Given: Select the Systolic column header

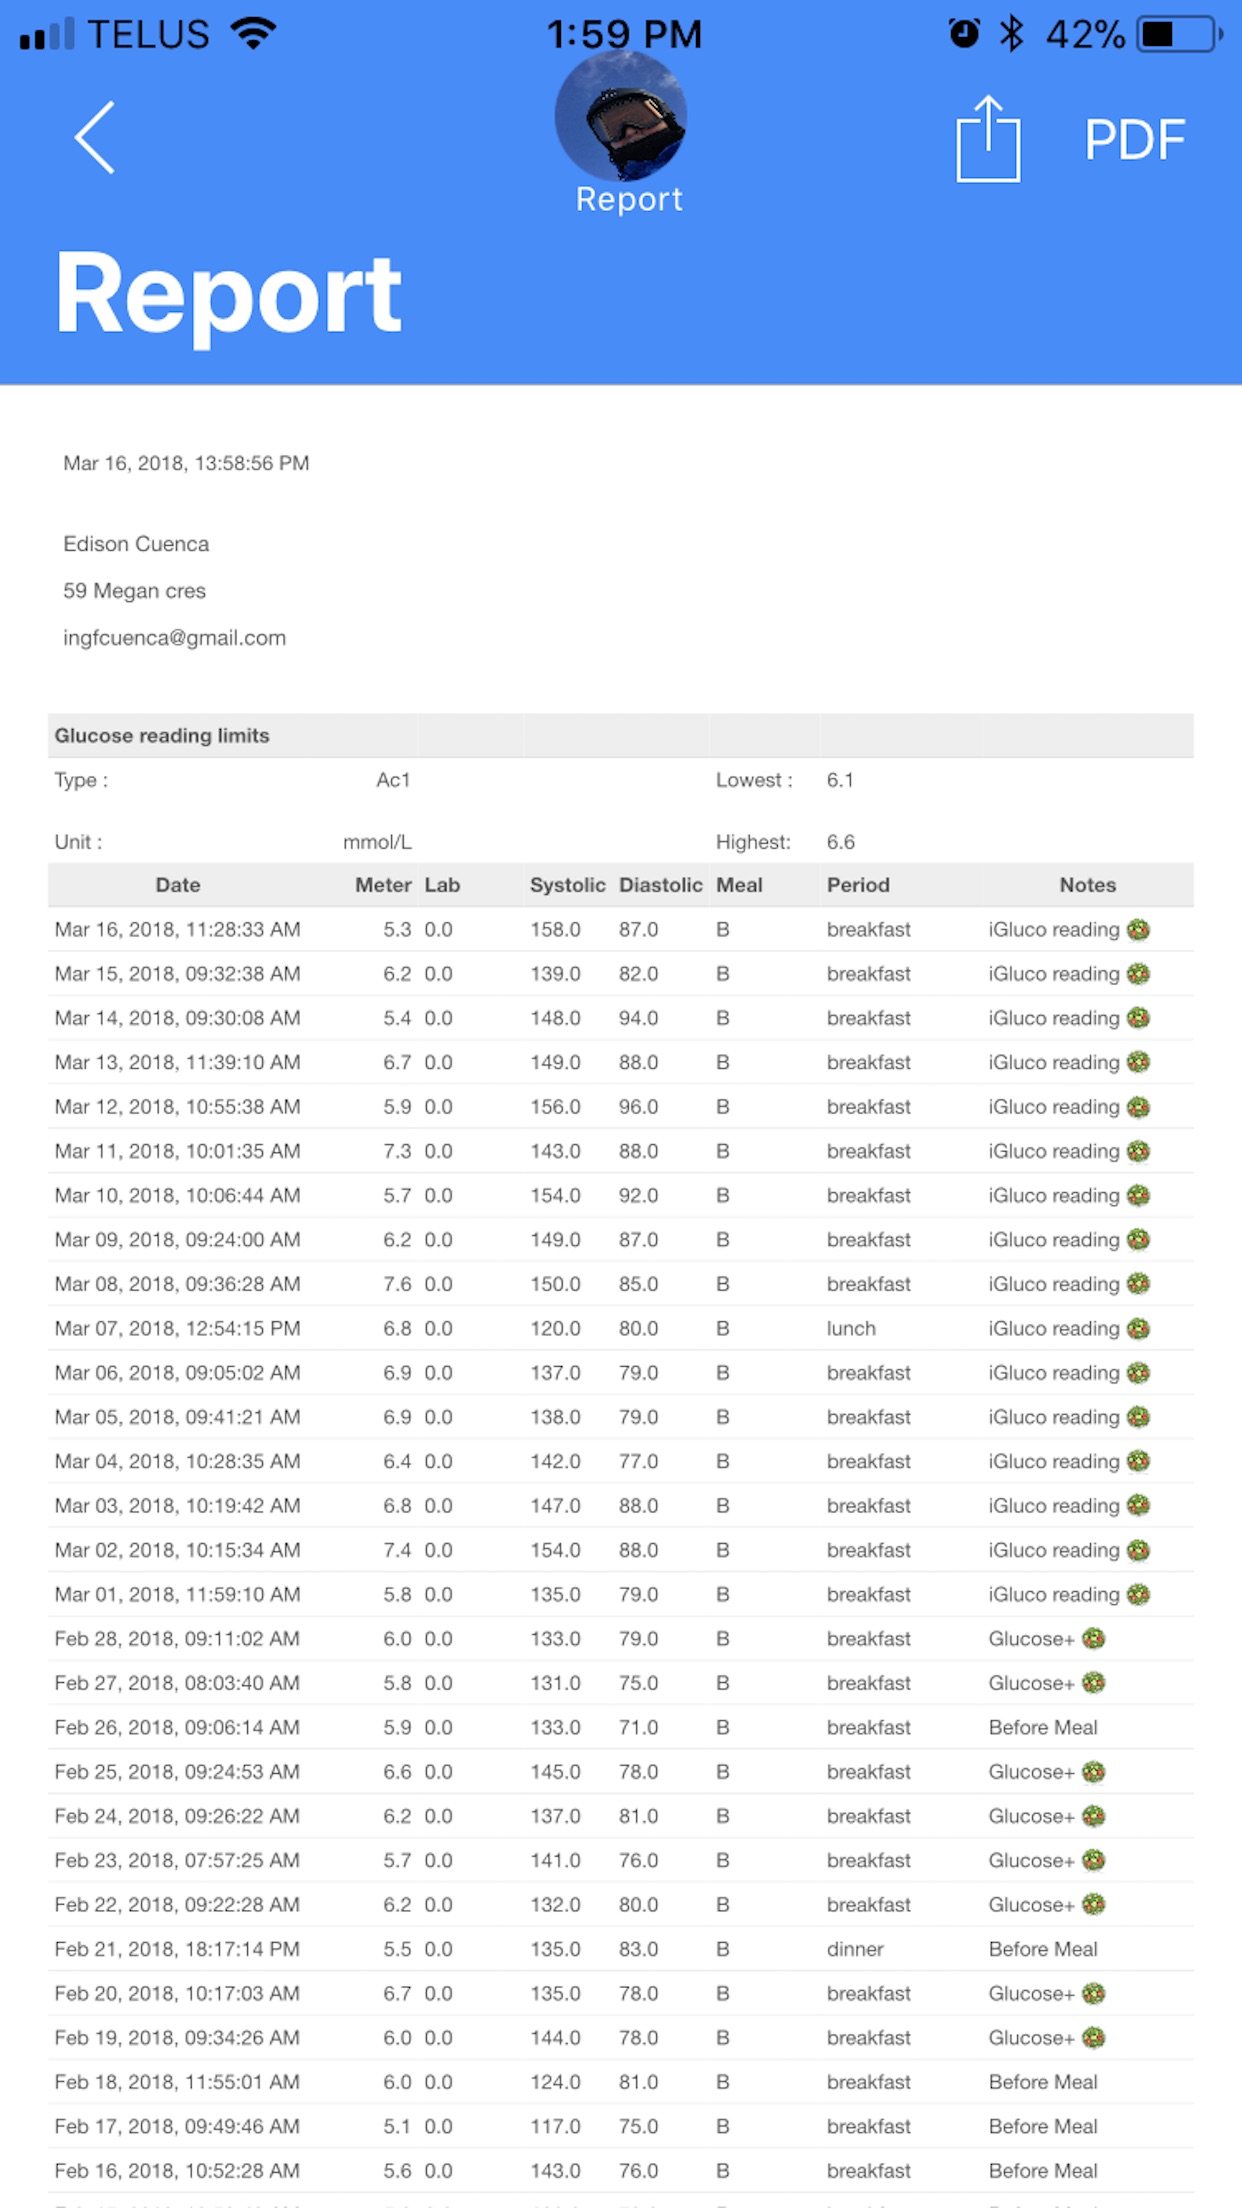Looking at the screenshot, I should pyautogui.click(x=567, y=885).
